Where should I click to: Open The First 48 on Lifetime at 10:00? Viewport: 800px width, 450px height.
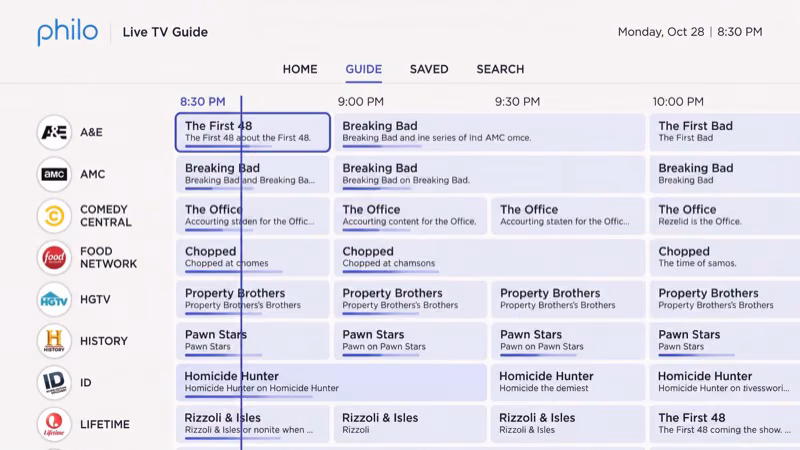(724, 424)
